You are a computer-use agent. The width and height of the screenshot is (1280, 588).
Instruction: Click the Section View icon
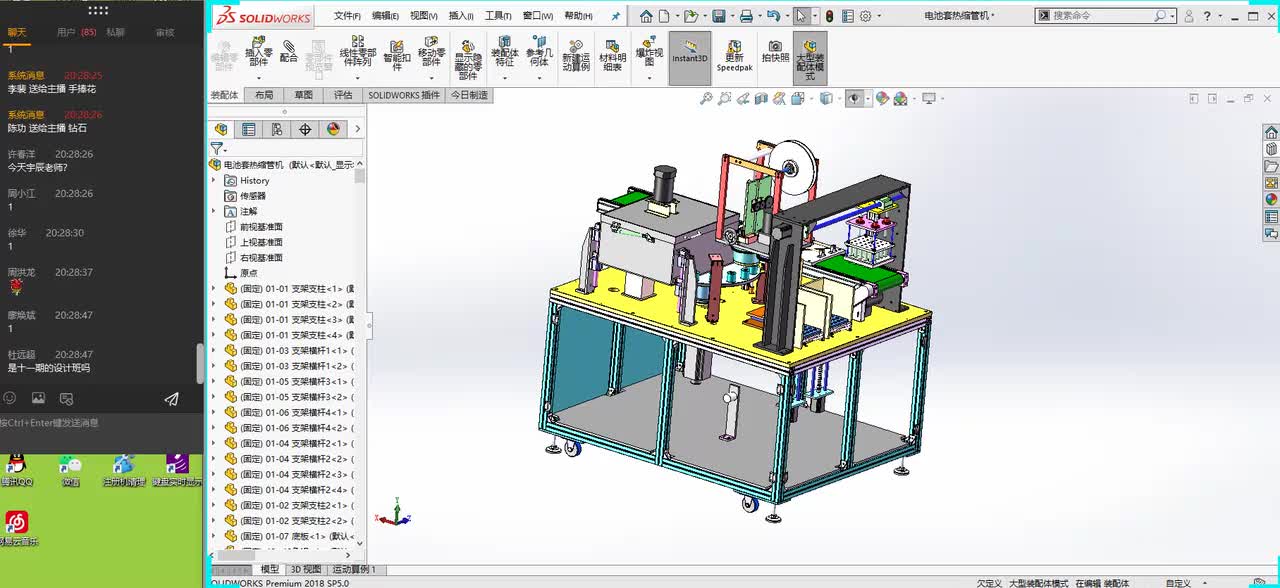[x=762, y=98]
